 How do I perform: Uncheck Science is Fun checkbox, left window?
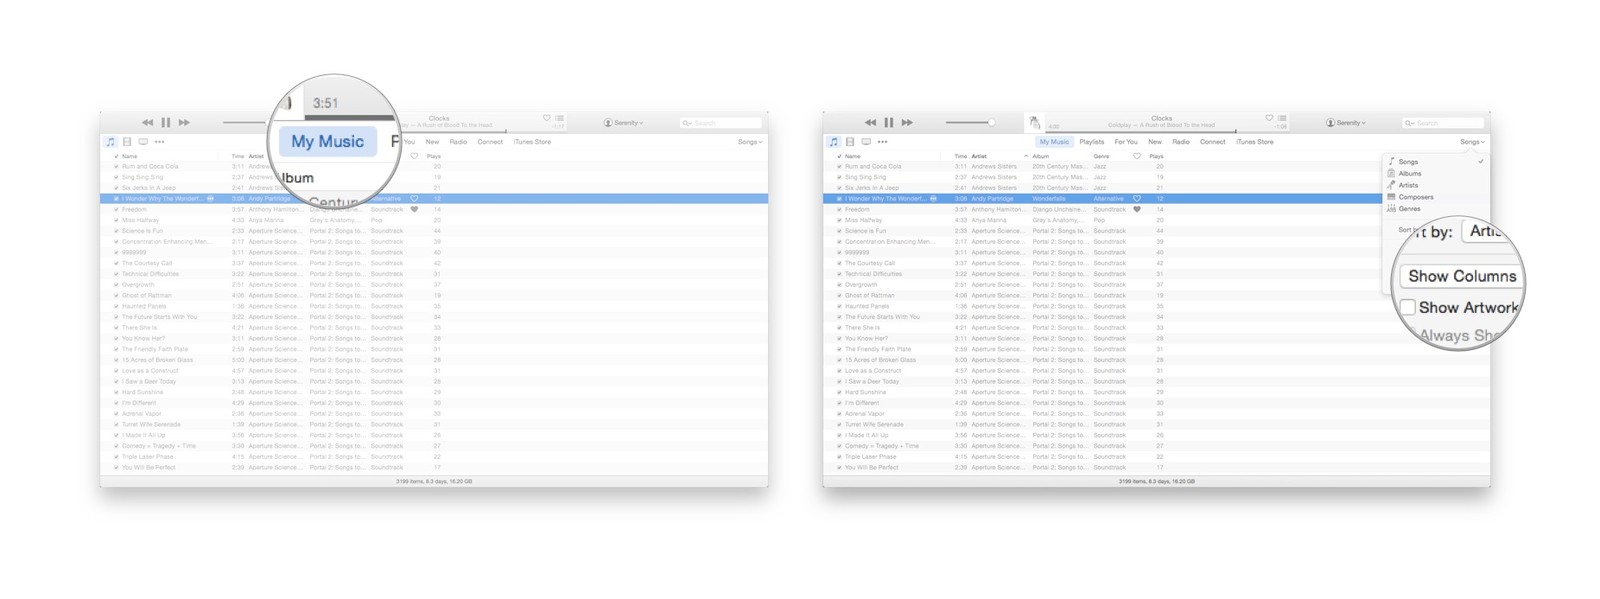coord(116,231)
